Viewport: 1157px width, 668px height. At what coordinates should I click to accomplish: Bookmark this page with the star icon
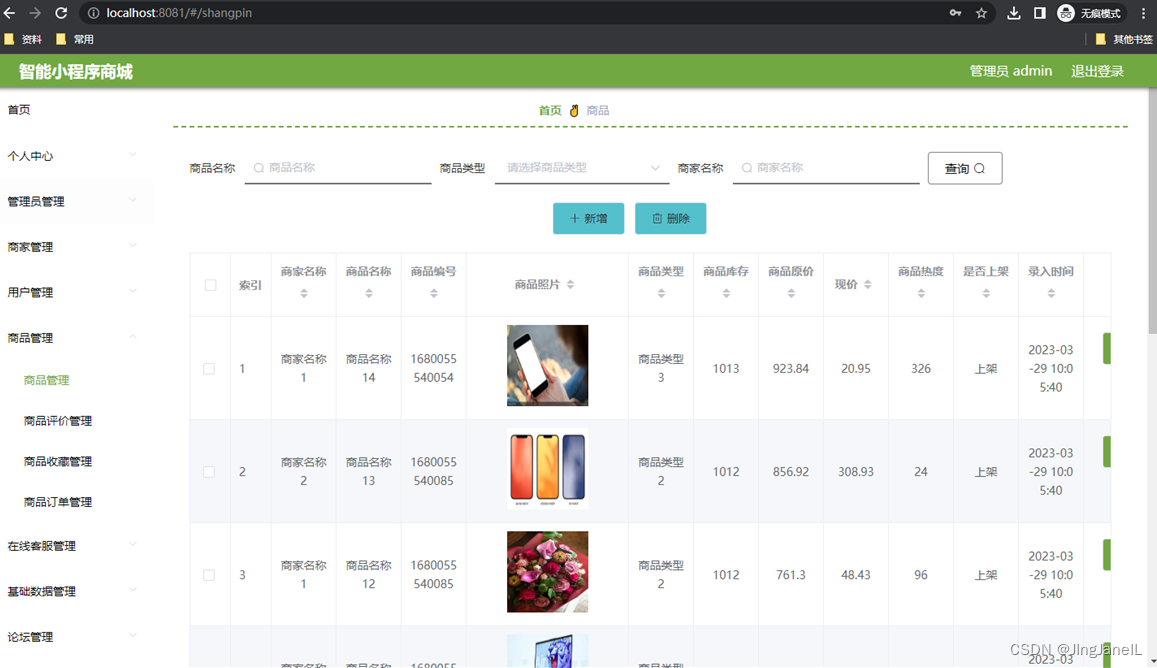[x=981, y=13]
